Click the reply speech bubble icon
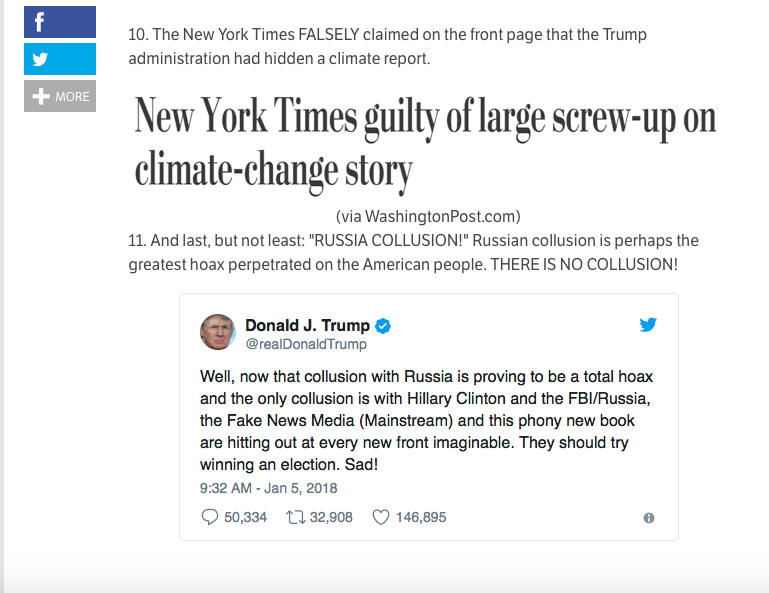 [x=210, y=517]
